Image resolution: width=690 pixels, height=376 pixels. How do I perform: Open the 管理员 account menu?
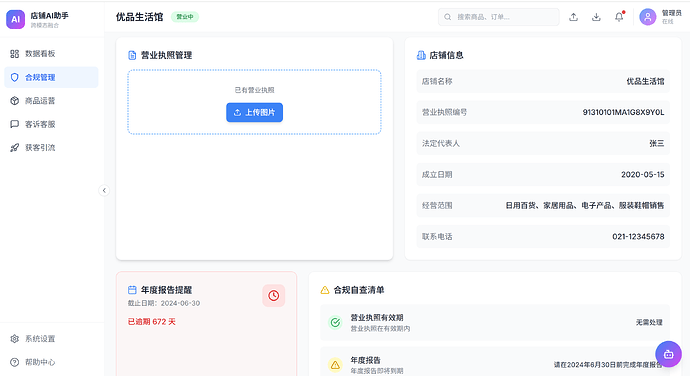pos(661,17)
